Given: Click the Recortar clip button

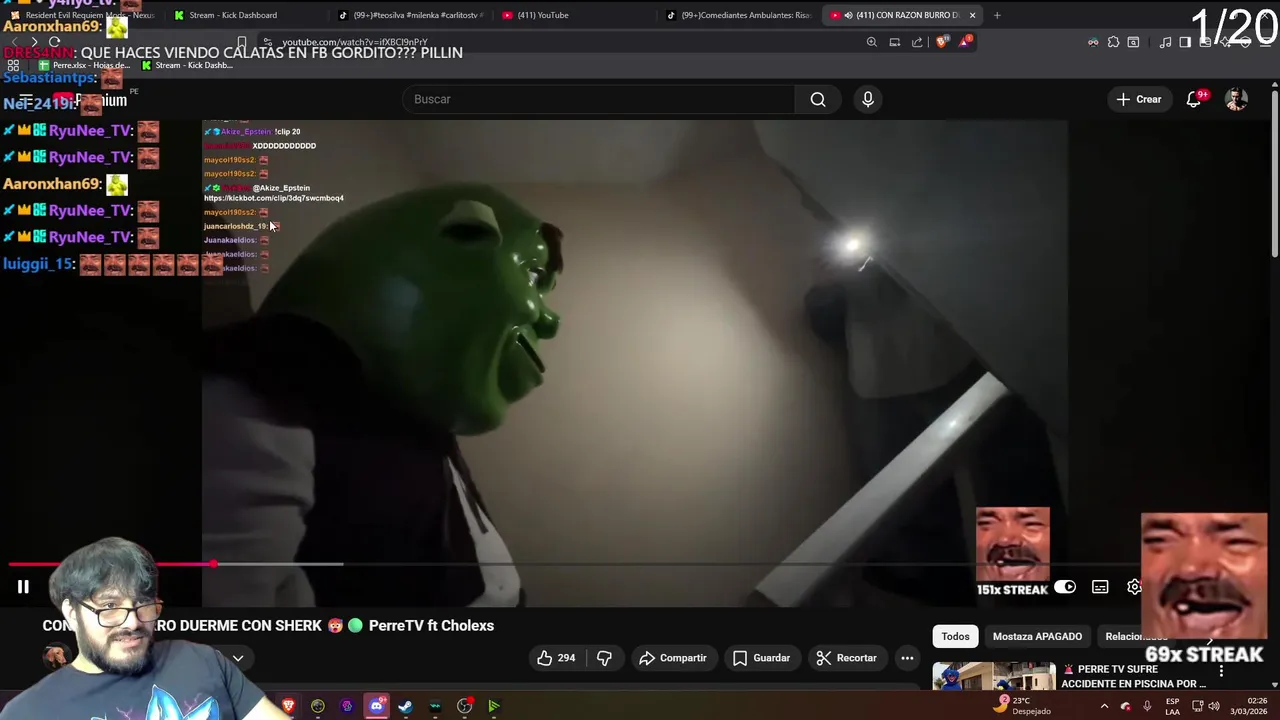Looking at the screenshot, I should 846,658.
